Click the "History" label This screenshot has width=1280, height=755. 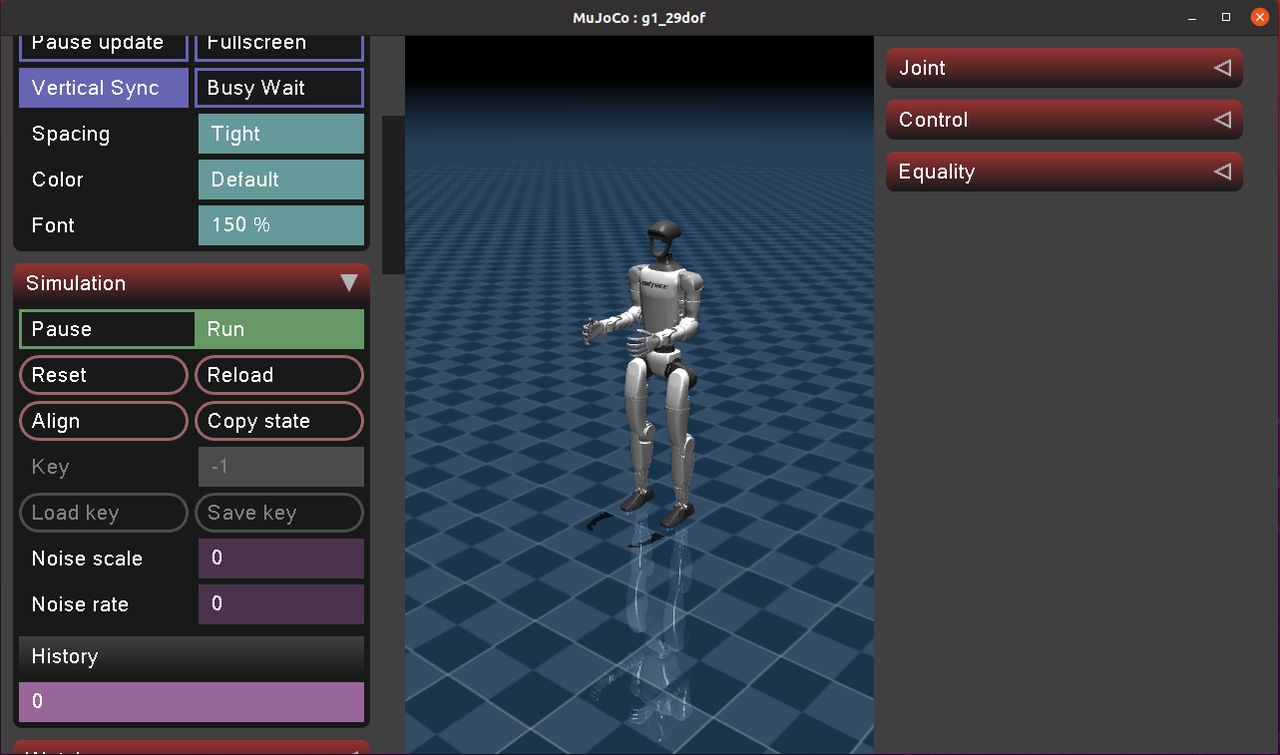tap(65, 656)
